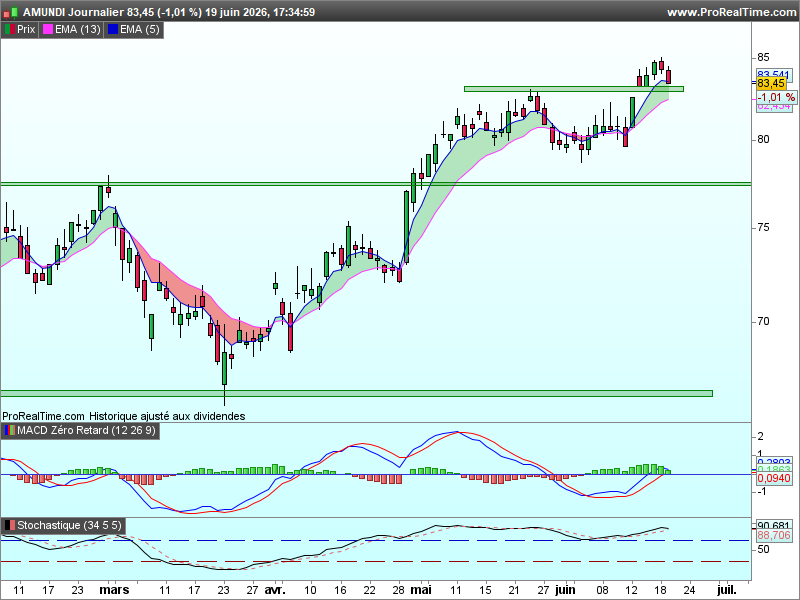Click the MACD Zéro Retard color icon
The image size is (800, 600).
click(x=9, y=431)
